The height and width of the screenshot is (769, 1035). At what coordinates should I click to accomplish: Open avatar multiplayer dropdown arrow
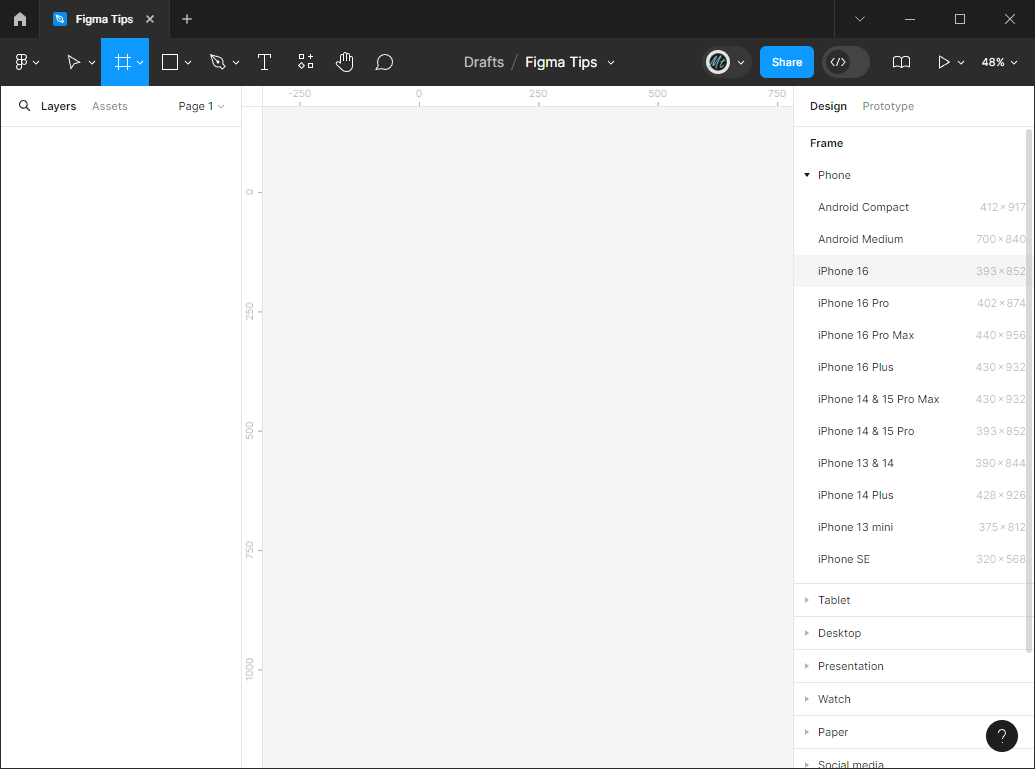tap(741, 63)
